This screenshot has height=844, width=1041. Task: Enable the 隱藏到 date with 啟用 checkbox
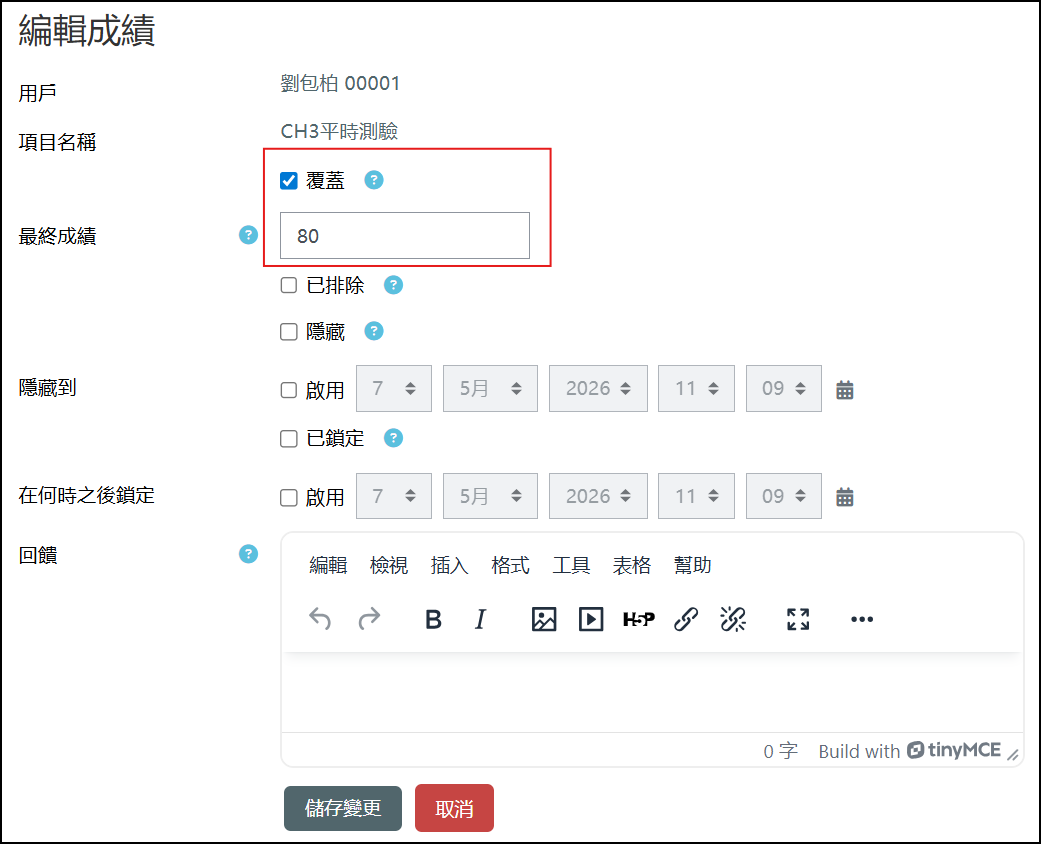click(289, 390)
